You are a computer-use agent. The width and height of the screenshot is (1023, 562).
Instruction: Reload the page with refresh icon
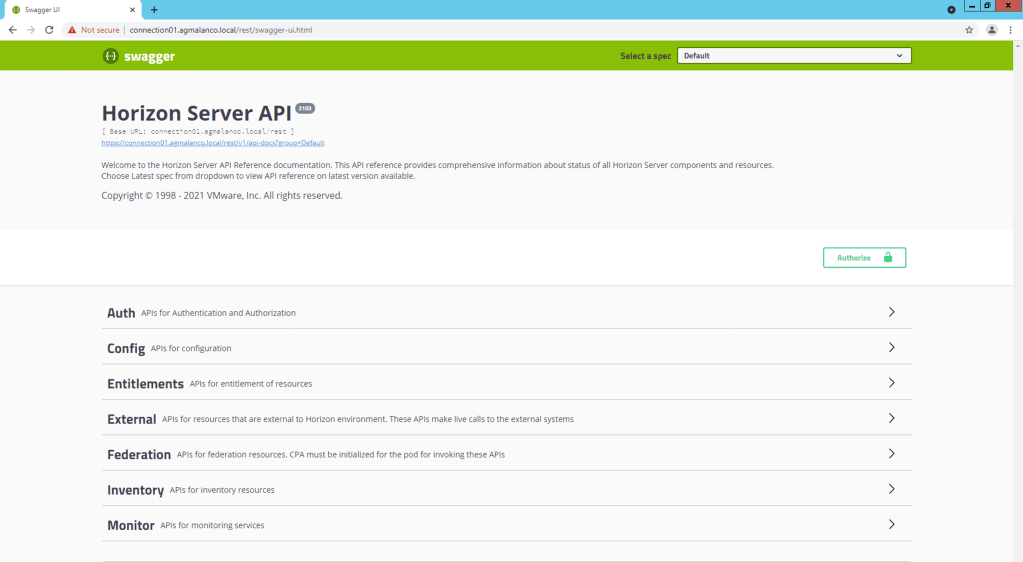(x=49, y=30)
